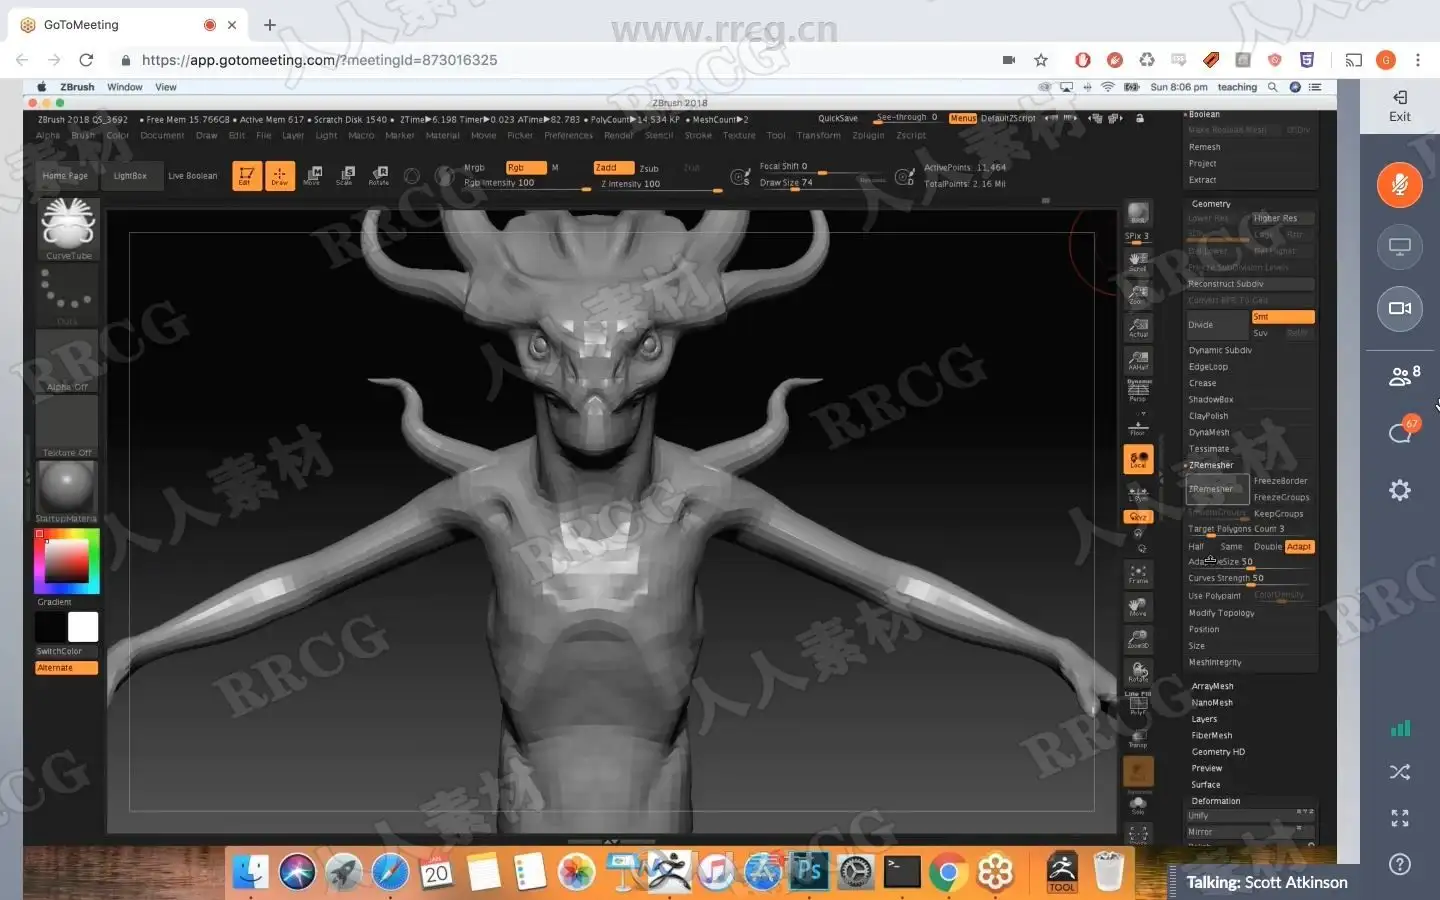Expand the Deformation subpalette
The width and height of the screenshot is (1440, 900).
tap(1216, 801)
